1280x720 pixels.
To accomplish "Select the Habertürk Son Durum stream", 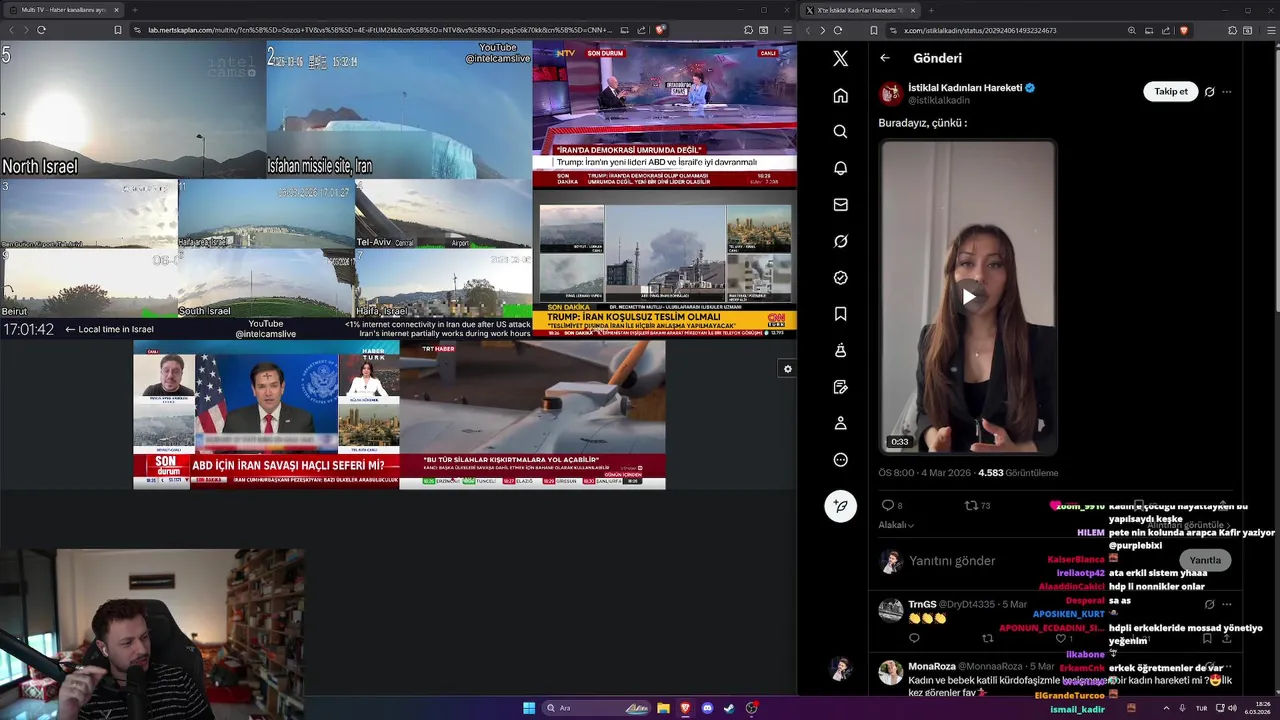I will pos(266,415).
